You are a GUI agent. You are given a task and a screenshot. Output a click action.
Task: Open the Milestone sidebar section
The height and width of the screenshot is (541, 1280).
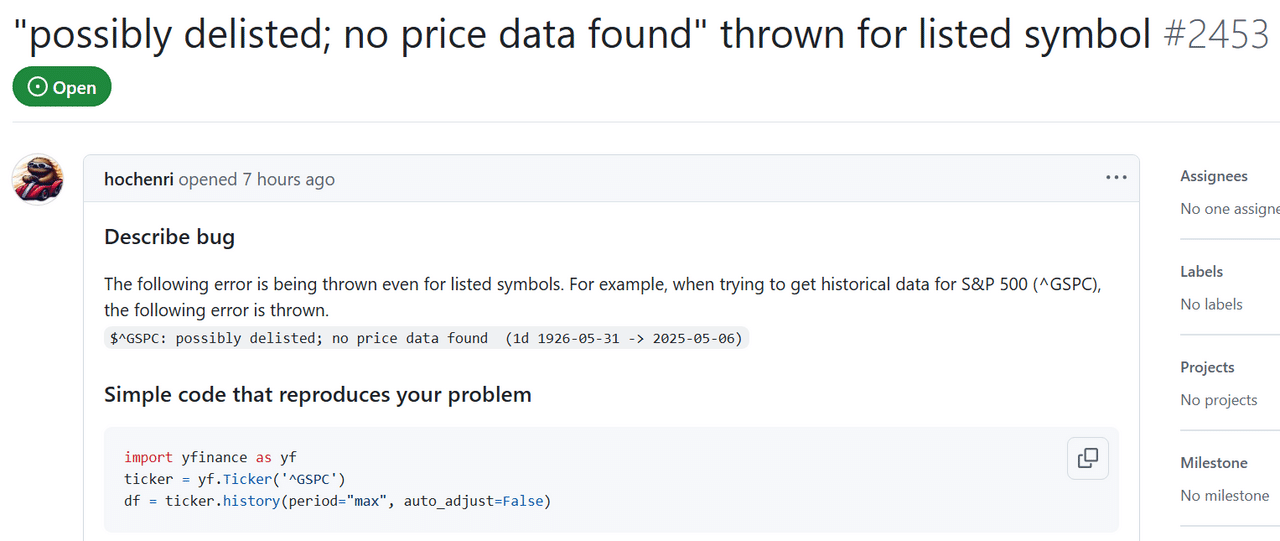coord(1214,462)
